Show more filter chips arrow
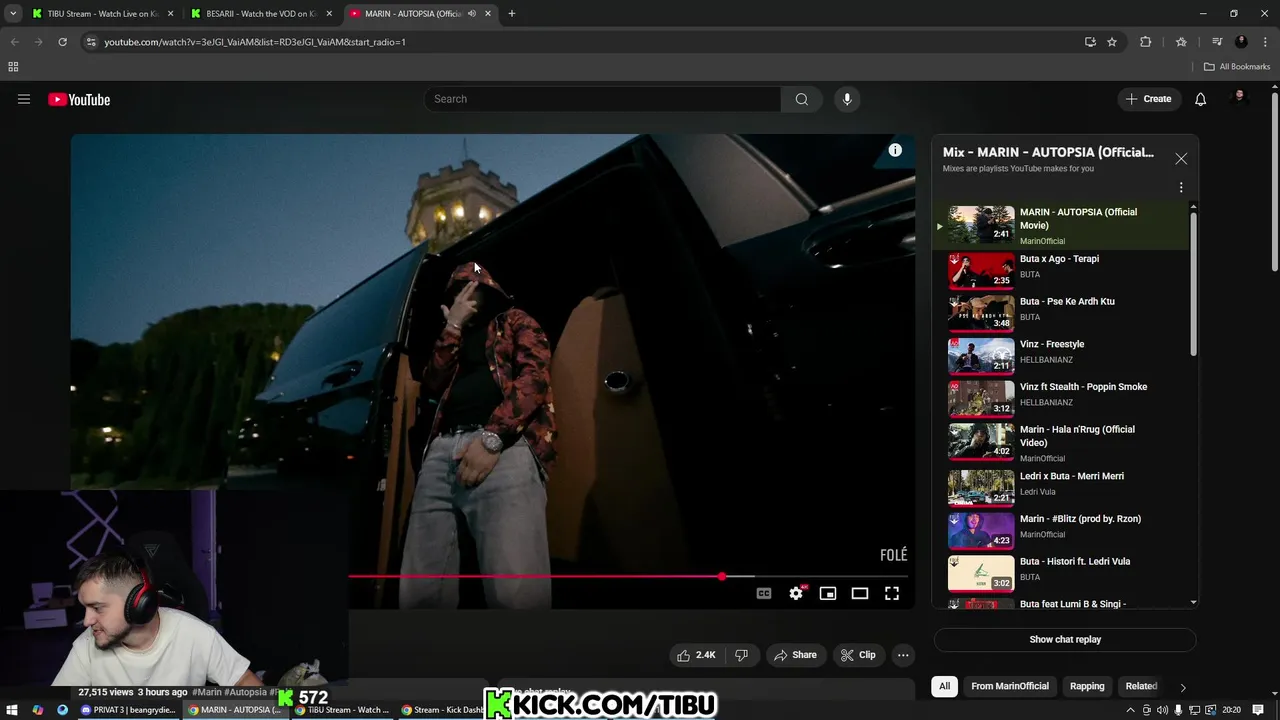This screenshot has width=1280, height=720. coord(1183,687)
